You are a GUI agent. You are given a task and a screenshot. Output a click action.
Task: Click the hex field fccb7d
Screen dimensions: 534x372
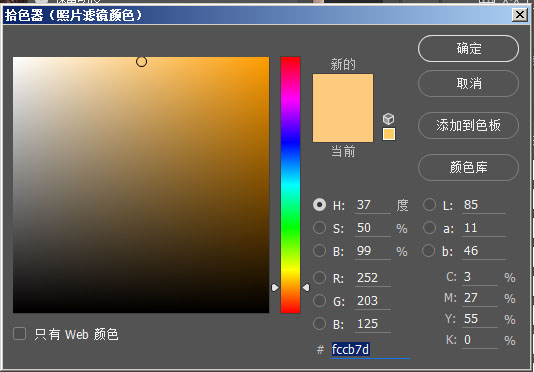370,350
